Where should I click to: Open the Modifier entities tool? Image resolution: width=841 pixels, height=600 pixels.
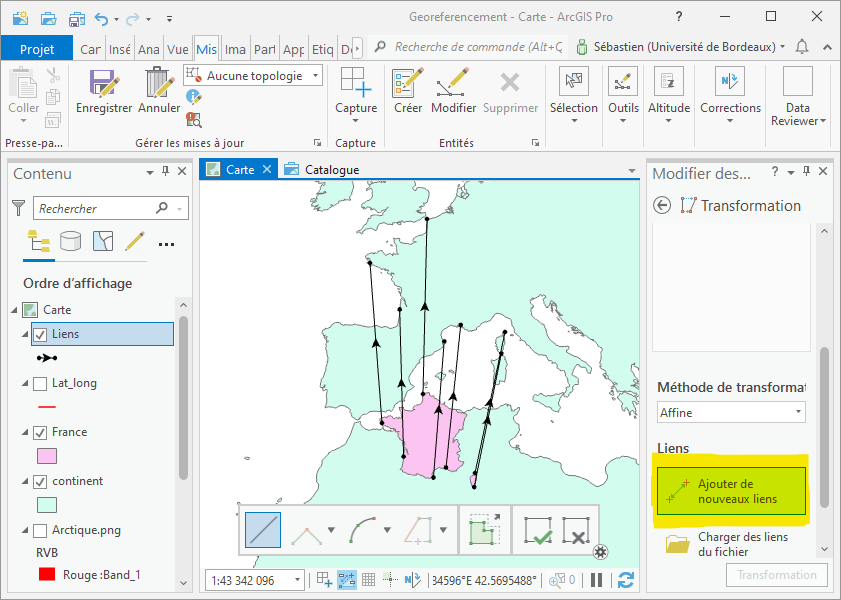tap(453, 83)
